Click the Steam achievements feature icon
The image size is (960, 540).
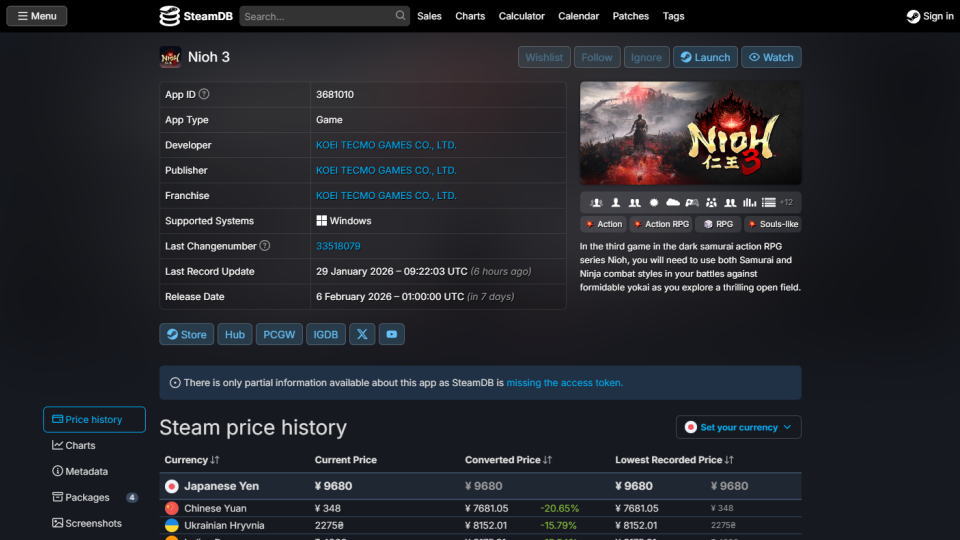point(654,203)
